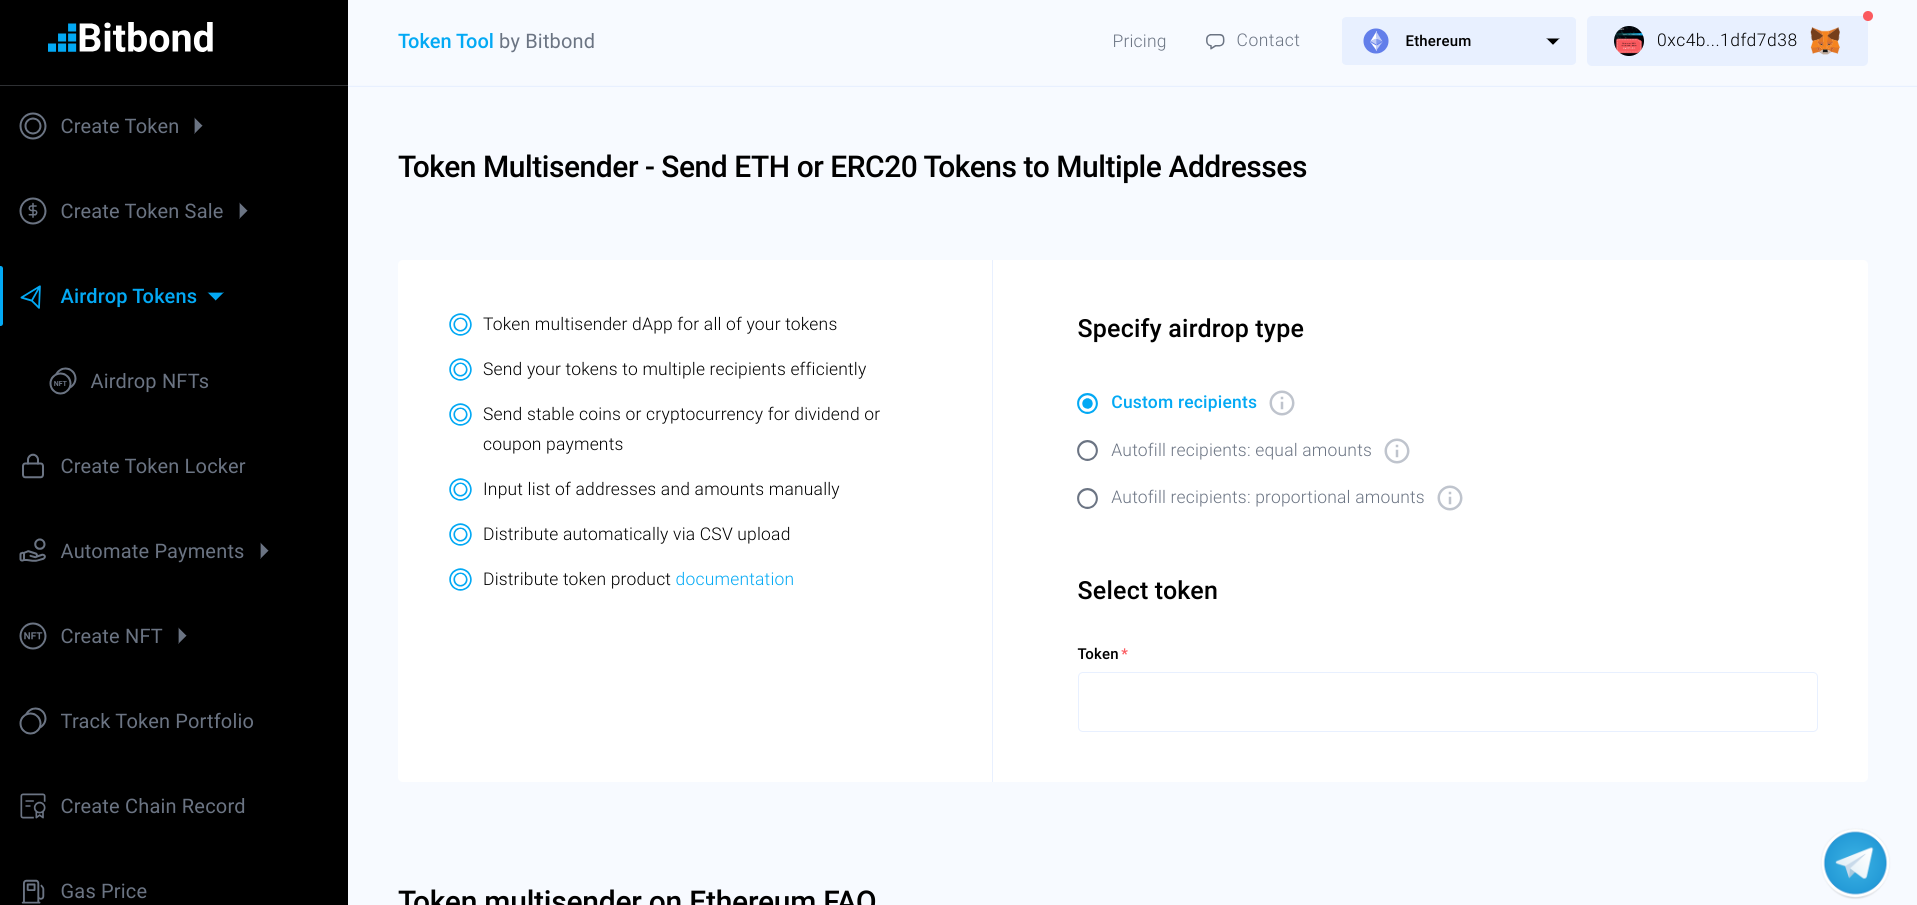The image size is (1917, 905).
Task: Select Autofill recipients: proportional amounts
Action: [x=1087, y=498]
